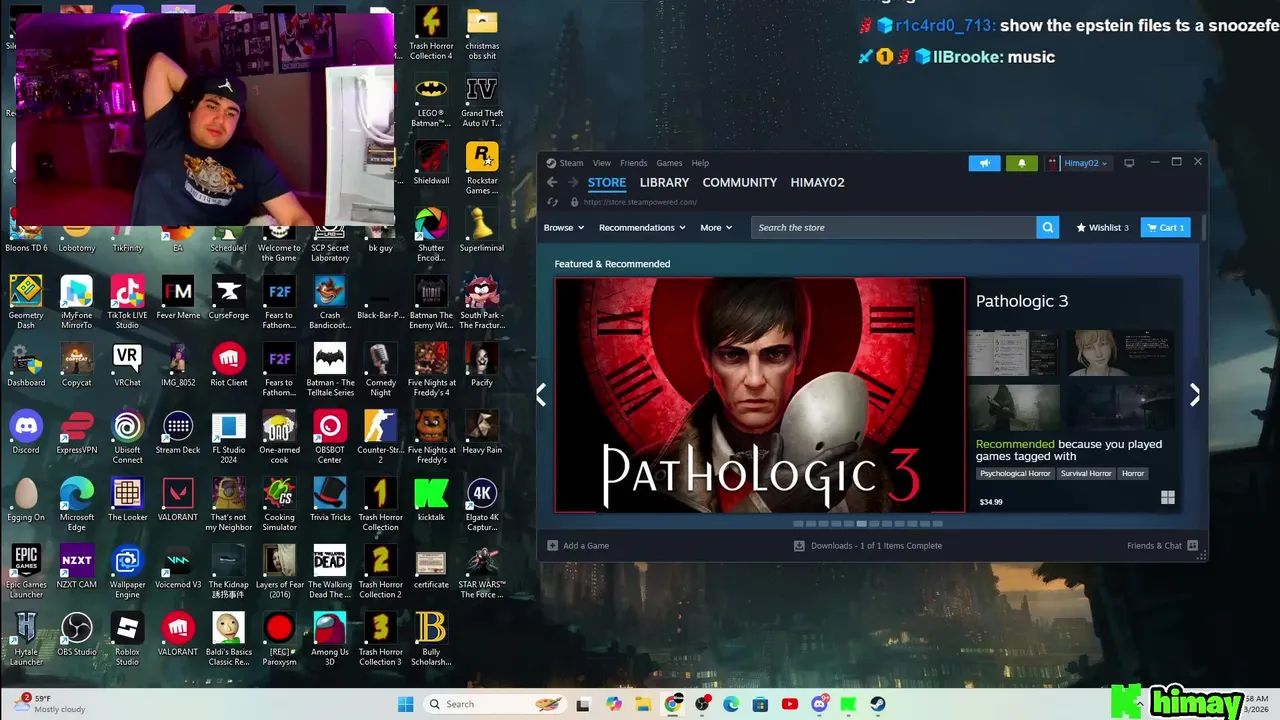The height and width of the screenshot is (720, 1280).
Task: Open Wallpaper Engine desktop shortcut
Action: [x=127, y=572]
